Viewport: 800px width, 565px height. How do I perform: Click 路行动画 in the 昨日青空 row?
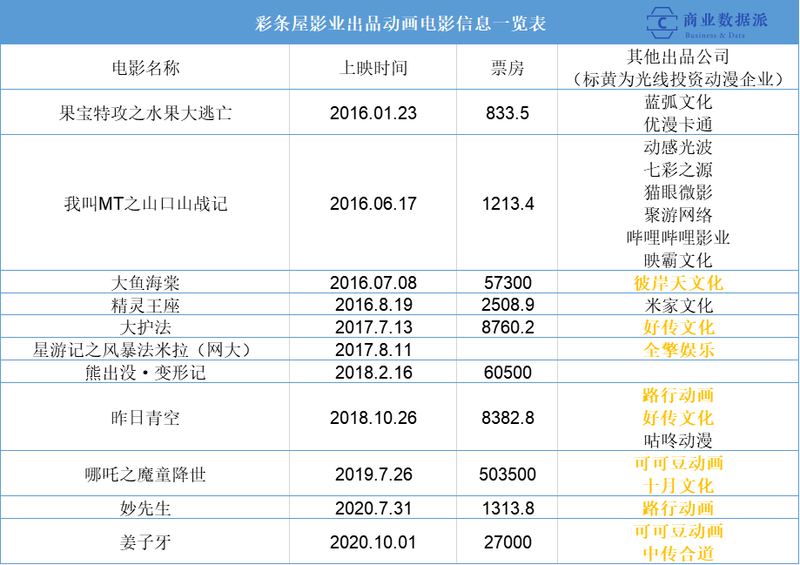[678, 396]
